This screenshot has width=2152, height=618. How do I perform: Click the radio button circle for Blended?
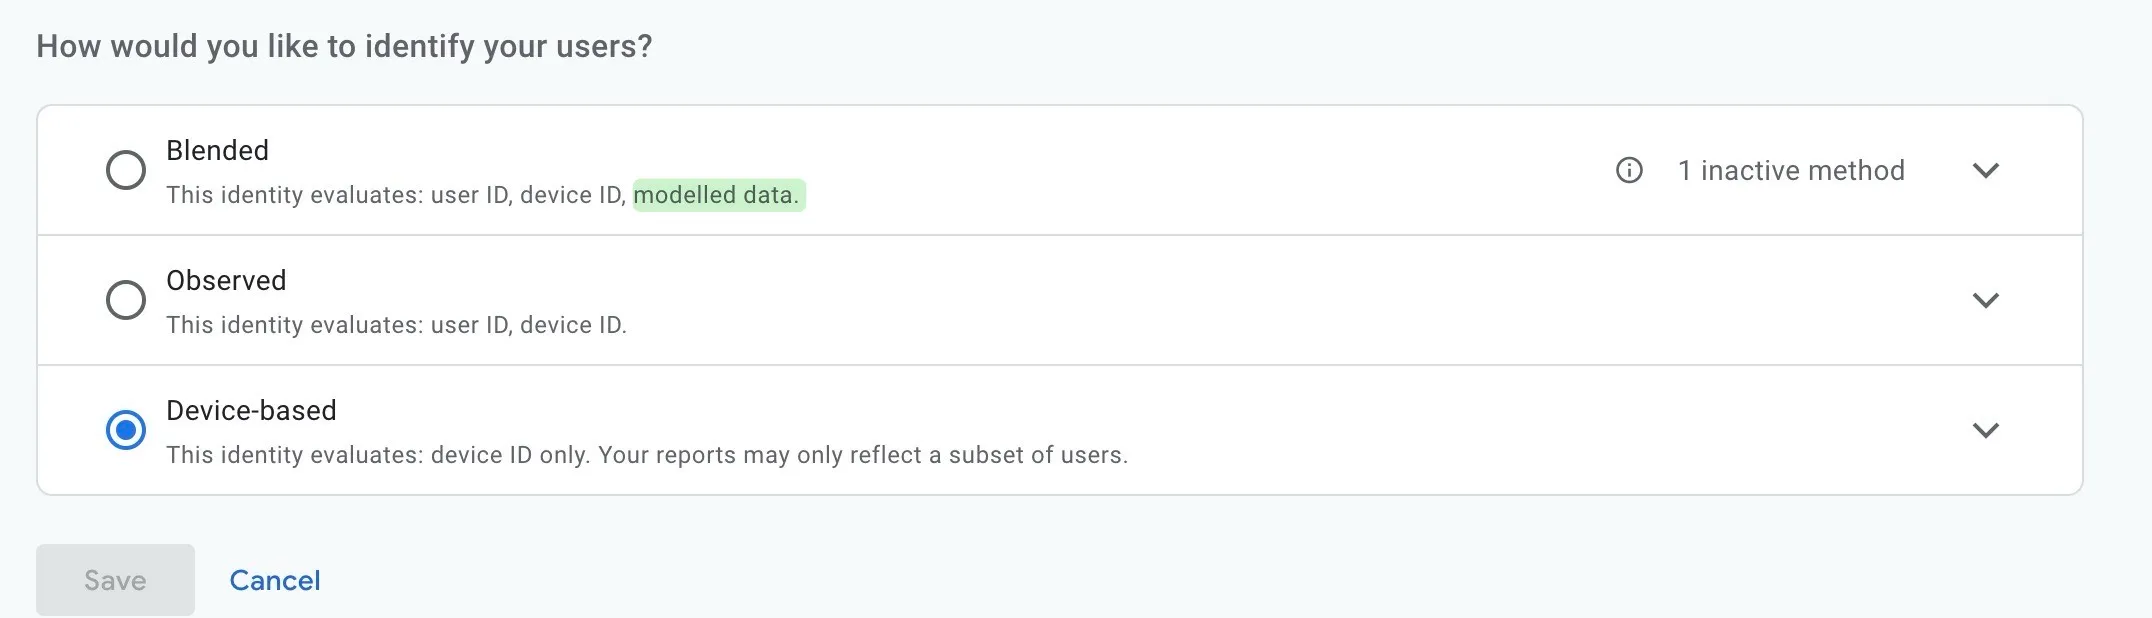point(126,170)
